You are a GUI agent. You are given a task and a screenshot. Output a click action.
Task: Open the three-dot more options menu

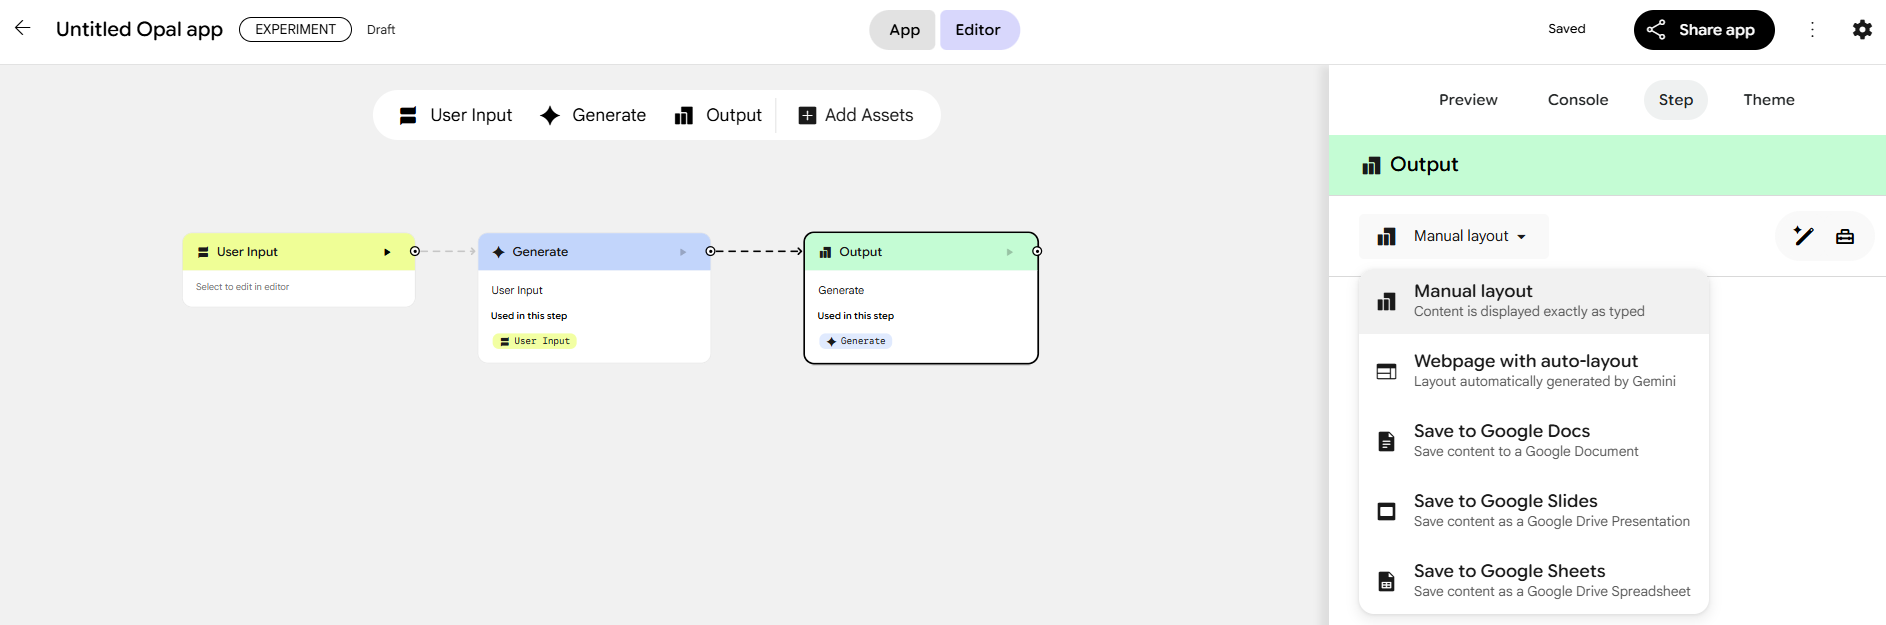(x=1811, y=30)
